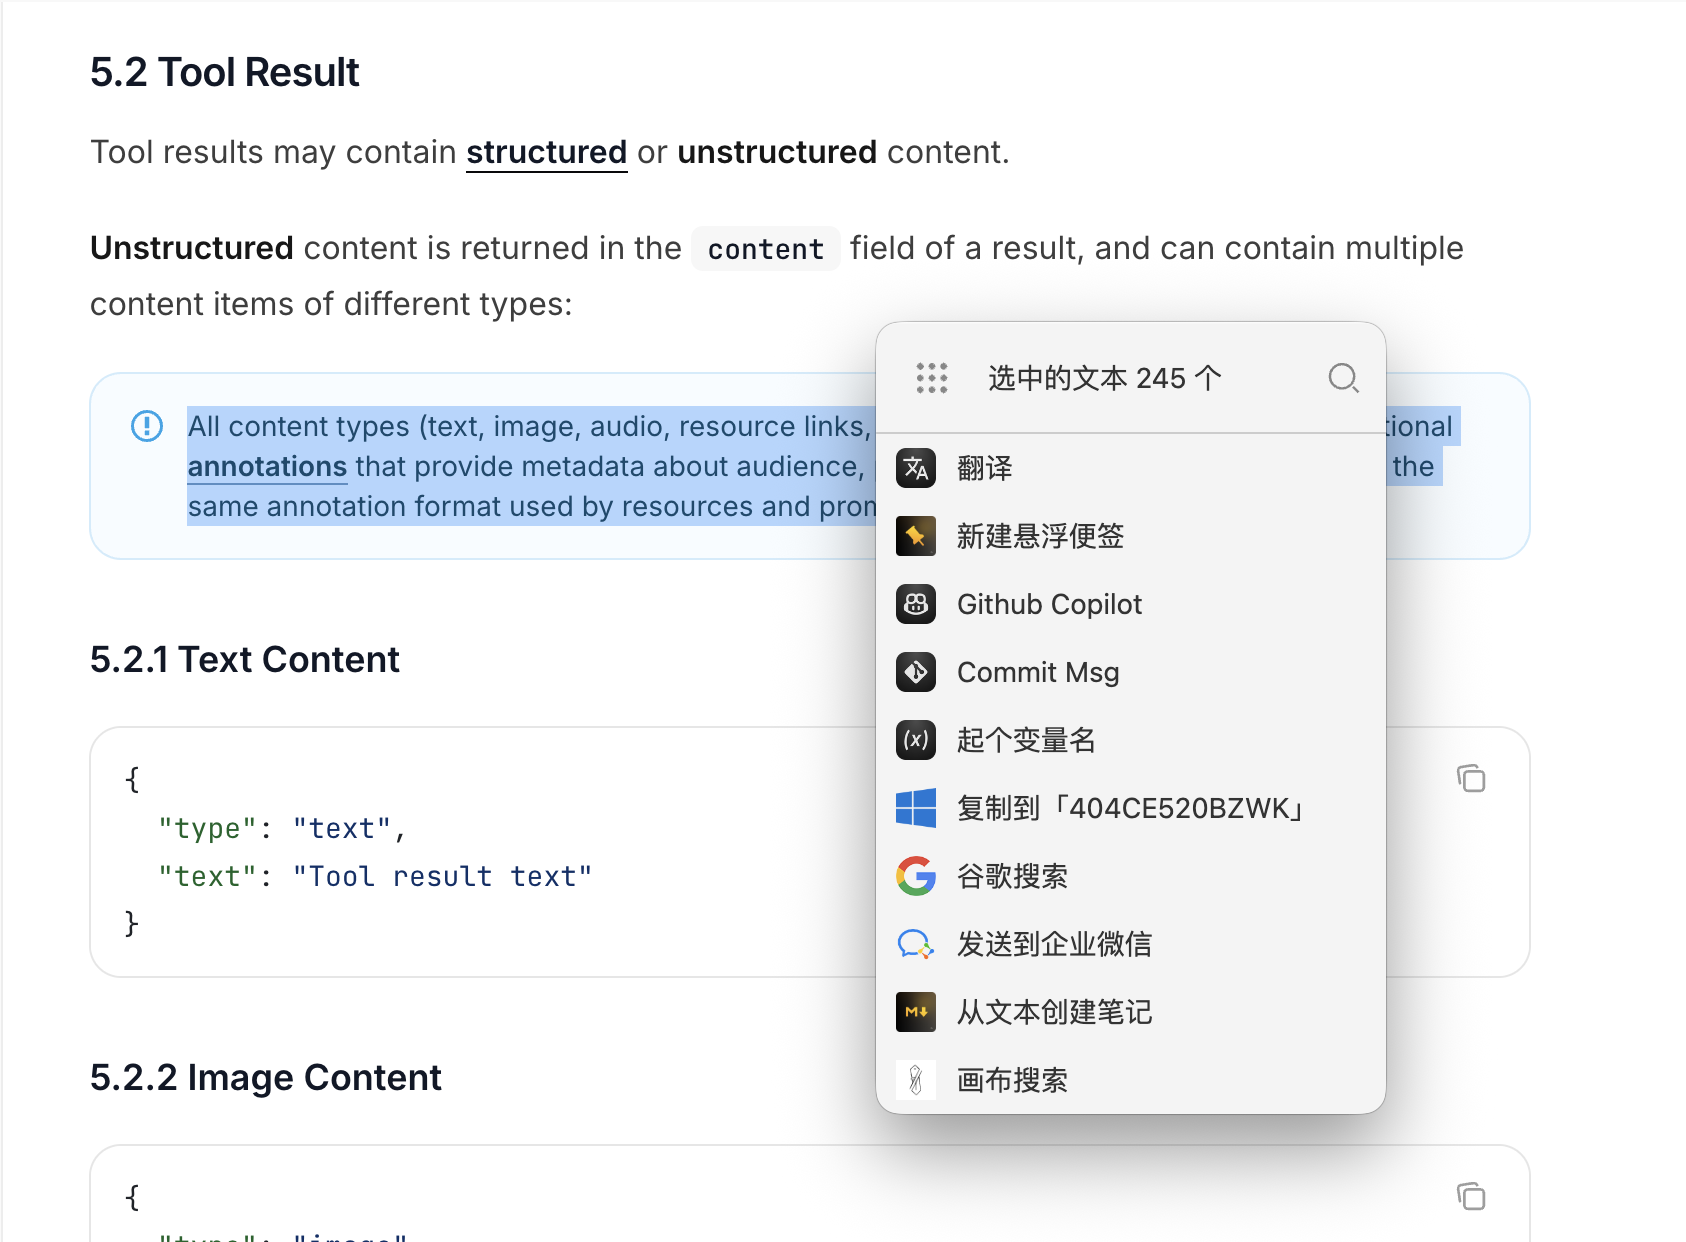The width and height of the screenshot is (1686, 1242).
Task: Choose 新建悬浮便签 from popup menu
Action: point(1040,536)
